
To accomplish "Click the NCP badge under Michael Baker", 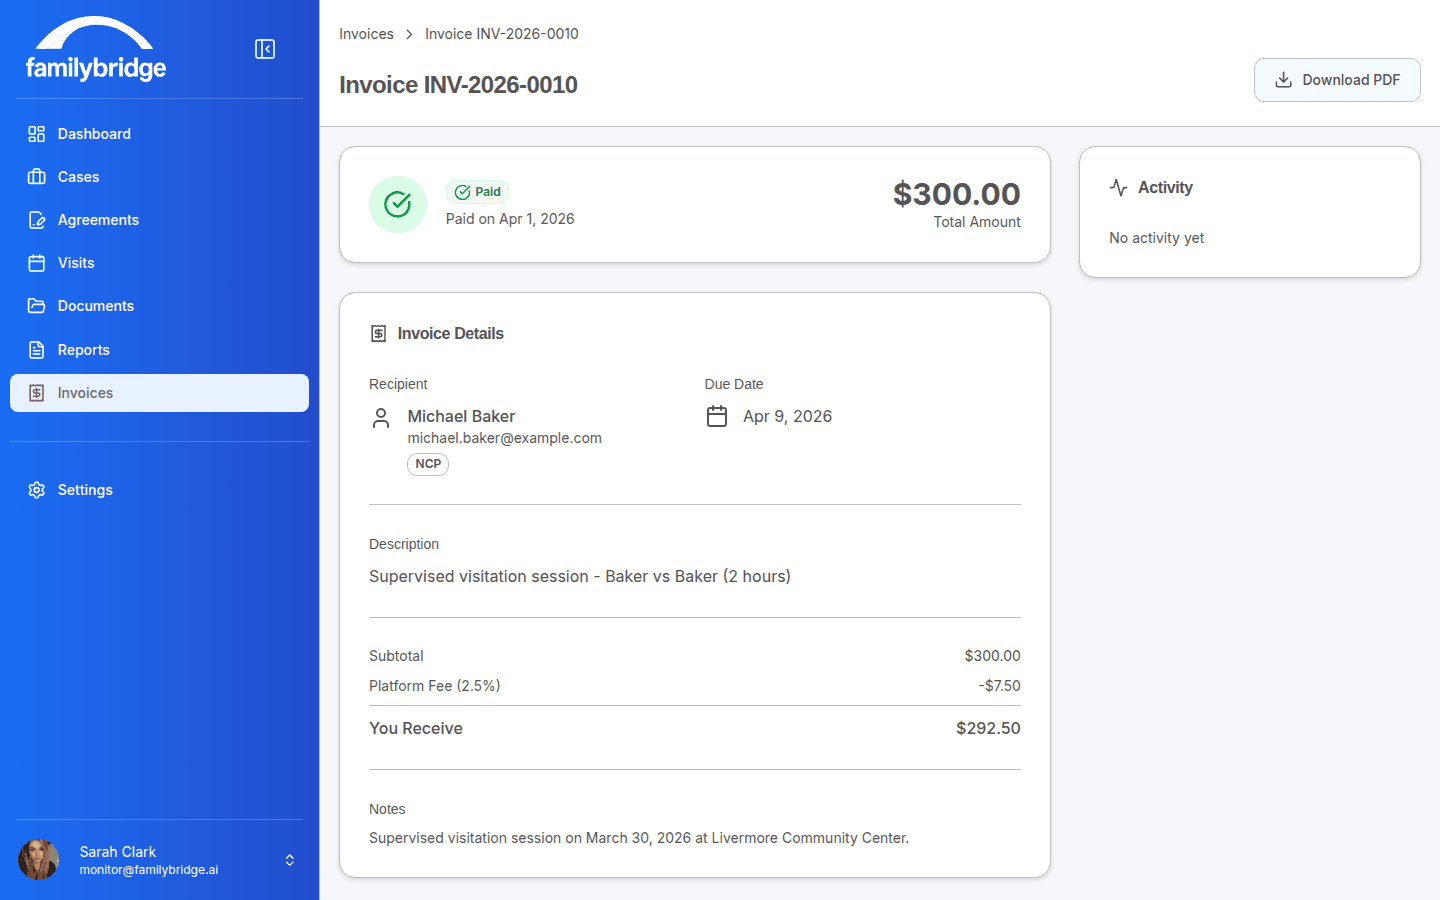I will click(x=428, y=464).
